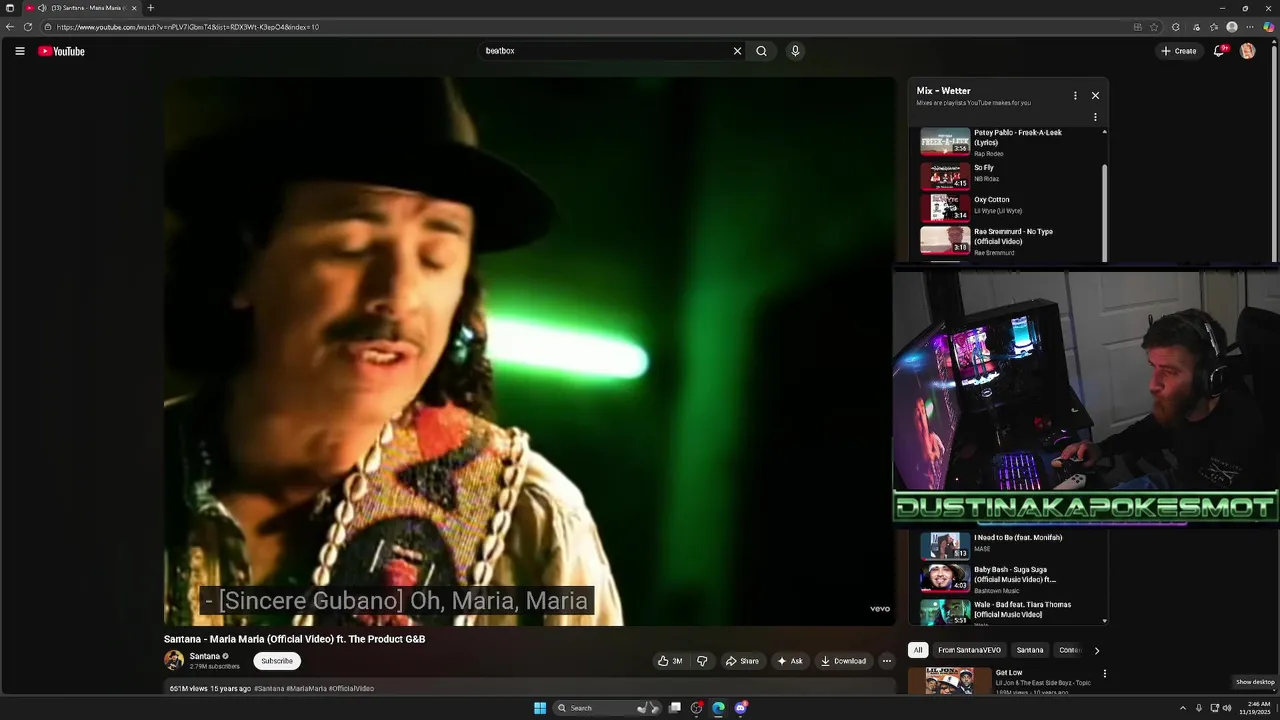The height and width of the screenshot is (720, 1280).
Task: Add this page to favorites
Action: (x=1155, y=27)
